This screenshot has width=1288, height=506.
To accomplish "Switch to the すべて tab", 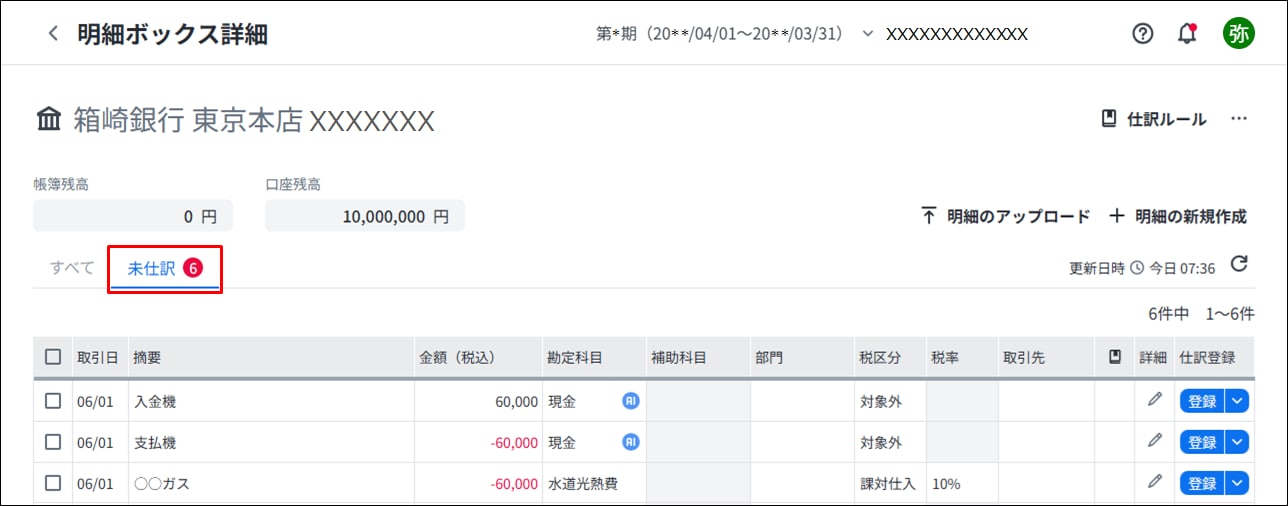I will click(72, 268).
